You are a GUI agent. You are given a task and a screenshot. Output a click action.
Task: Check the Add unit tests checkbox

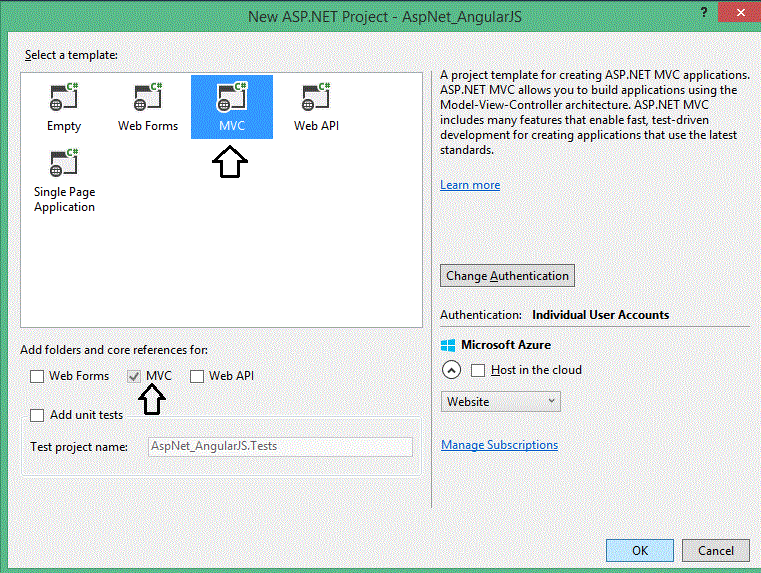tap(37, 415)
